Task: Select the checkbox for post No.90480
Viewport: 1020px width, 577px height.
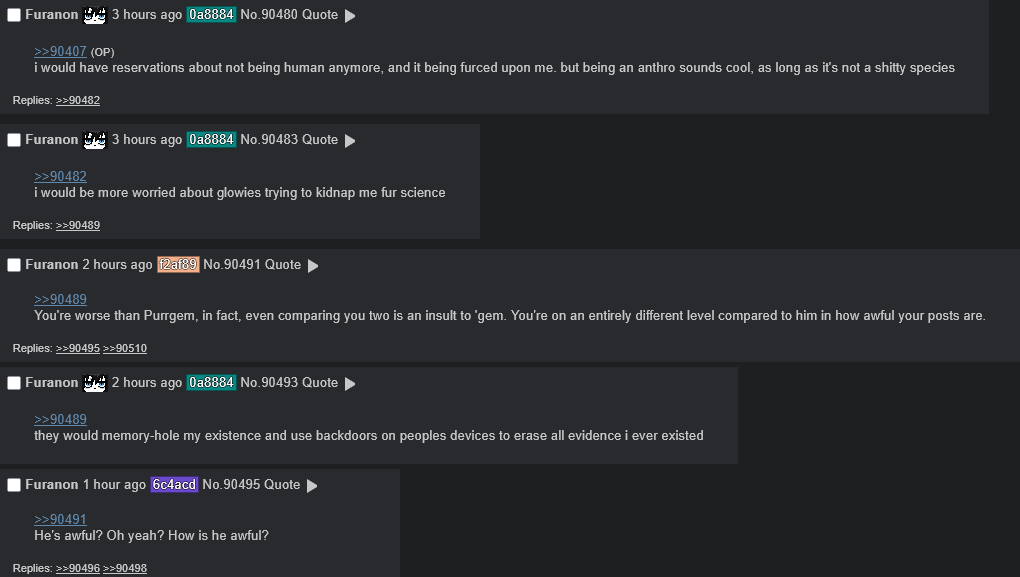Action: (x=14, y=15)
